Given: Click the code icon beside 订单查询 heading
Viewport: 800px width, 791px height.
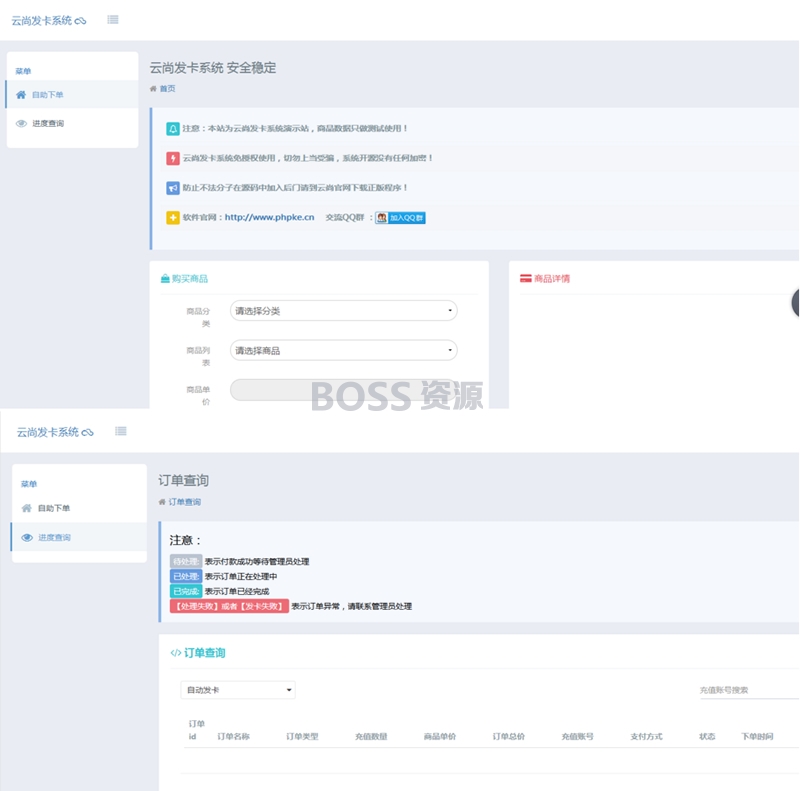Looking at the screenshot, I should (176, 653).
